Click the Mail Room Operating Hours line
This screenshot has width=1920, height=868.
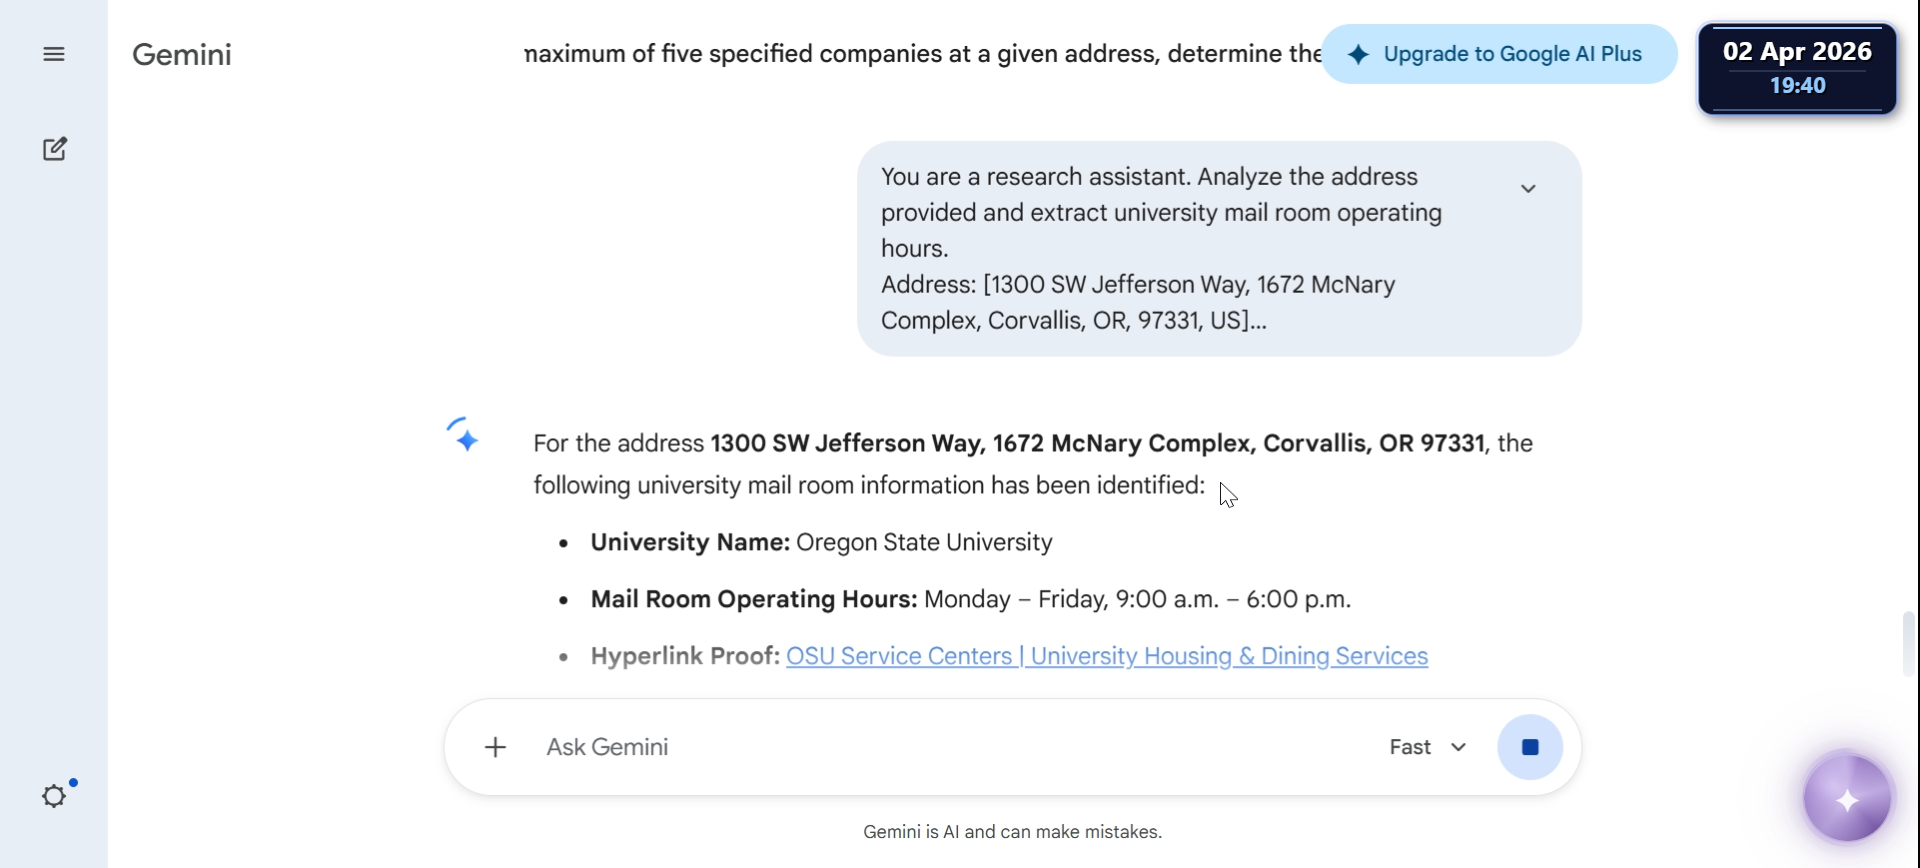[x=970, y=599]
